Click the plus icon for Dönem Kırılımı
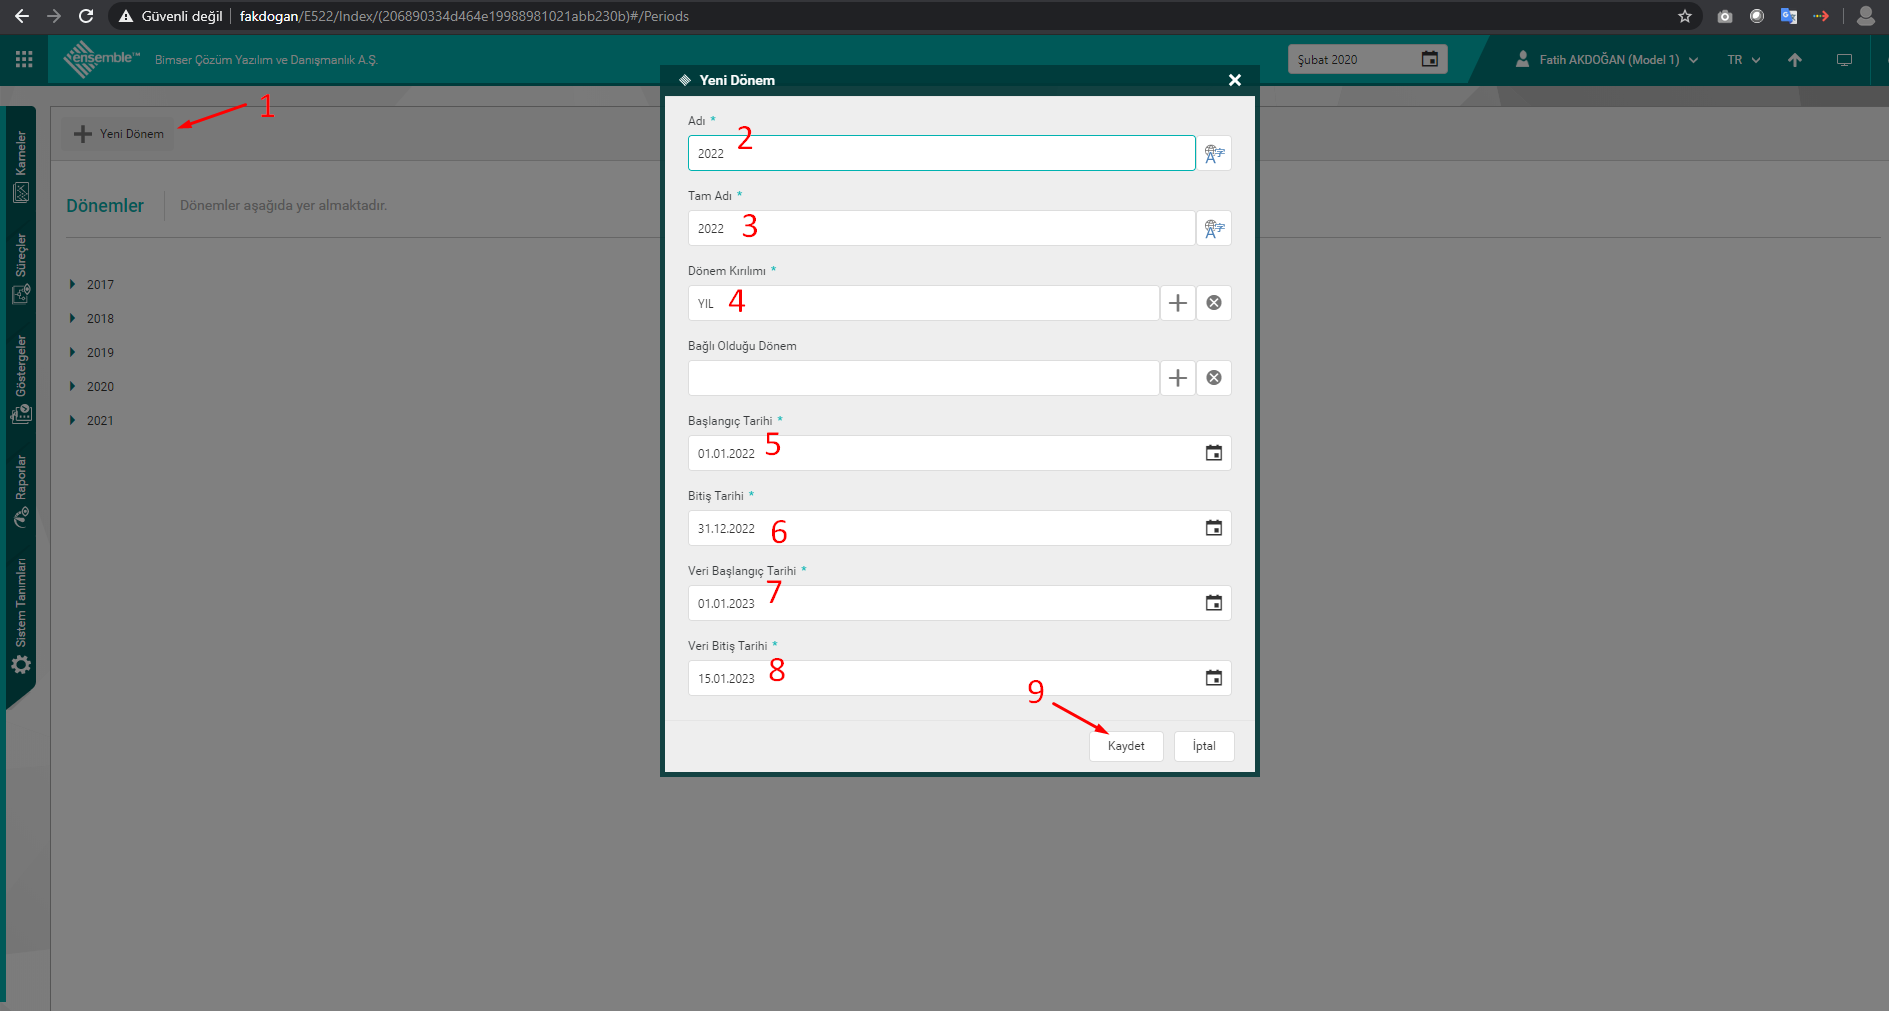The image size is (1889, 1011). pos(1178,303)
